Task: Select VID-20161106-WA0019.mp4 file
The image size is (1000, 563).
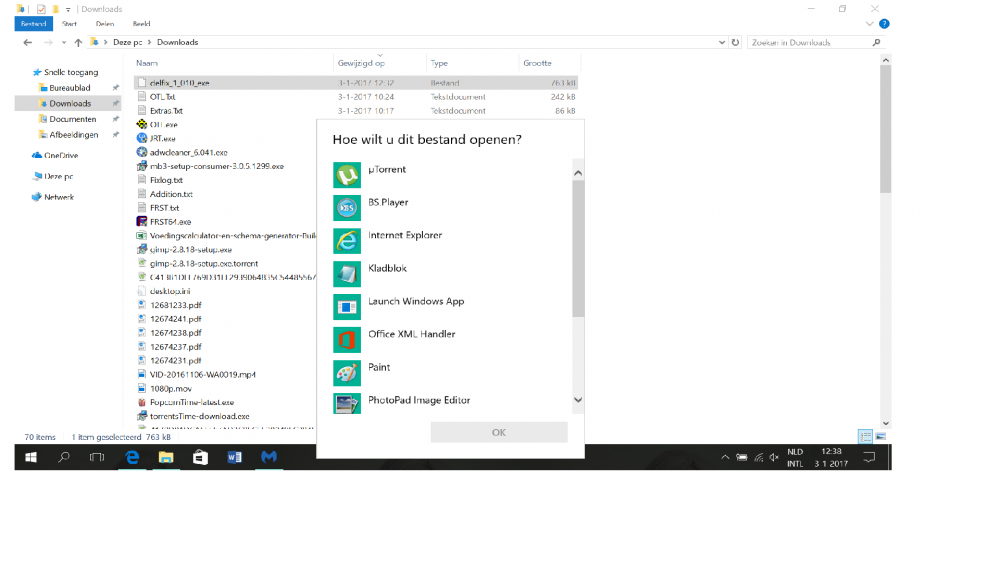Action: (x=203, y=374)
